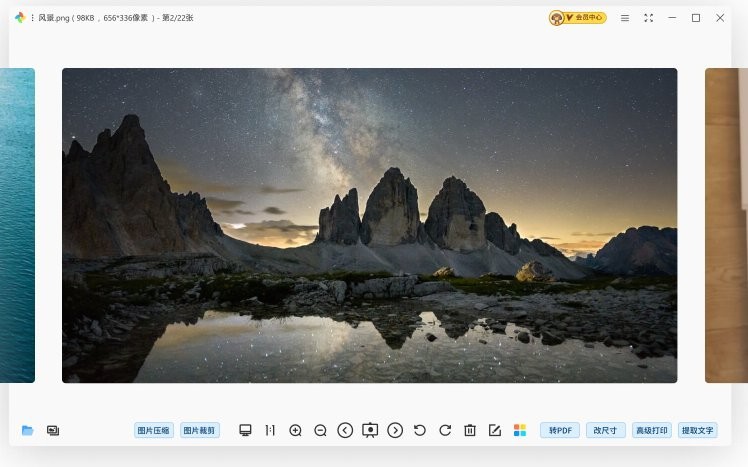Viewport: 748px width, 467px height.
Task: Click the colorful four-square grid icon
Action: [520, 430]
